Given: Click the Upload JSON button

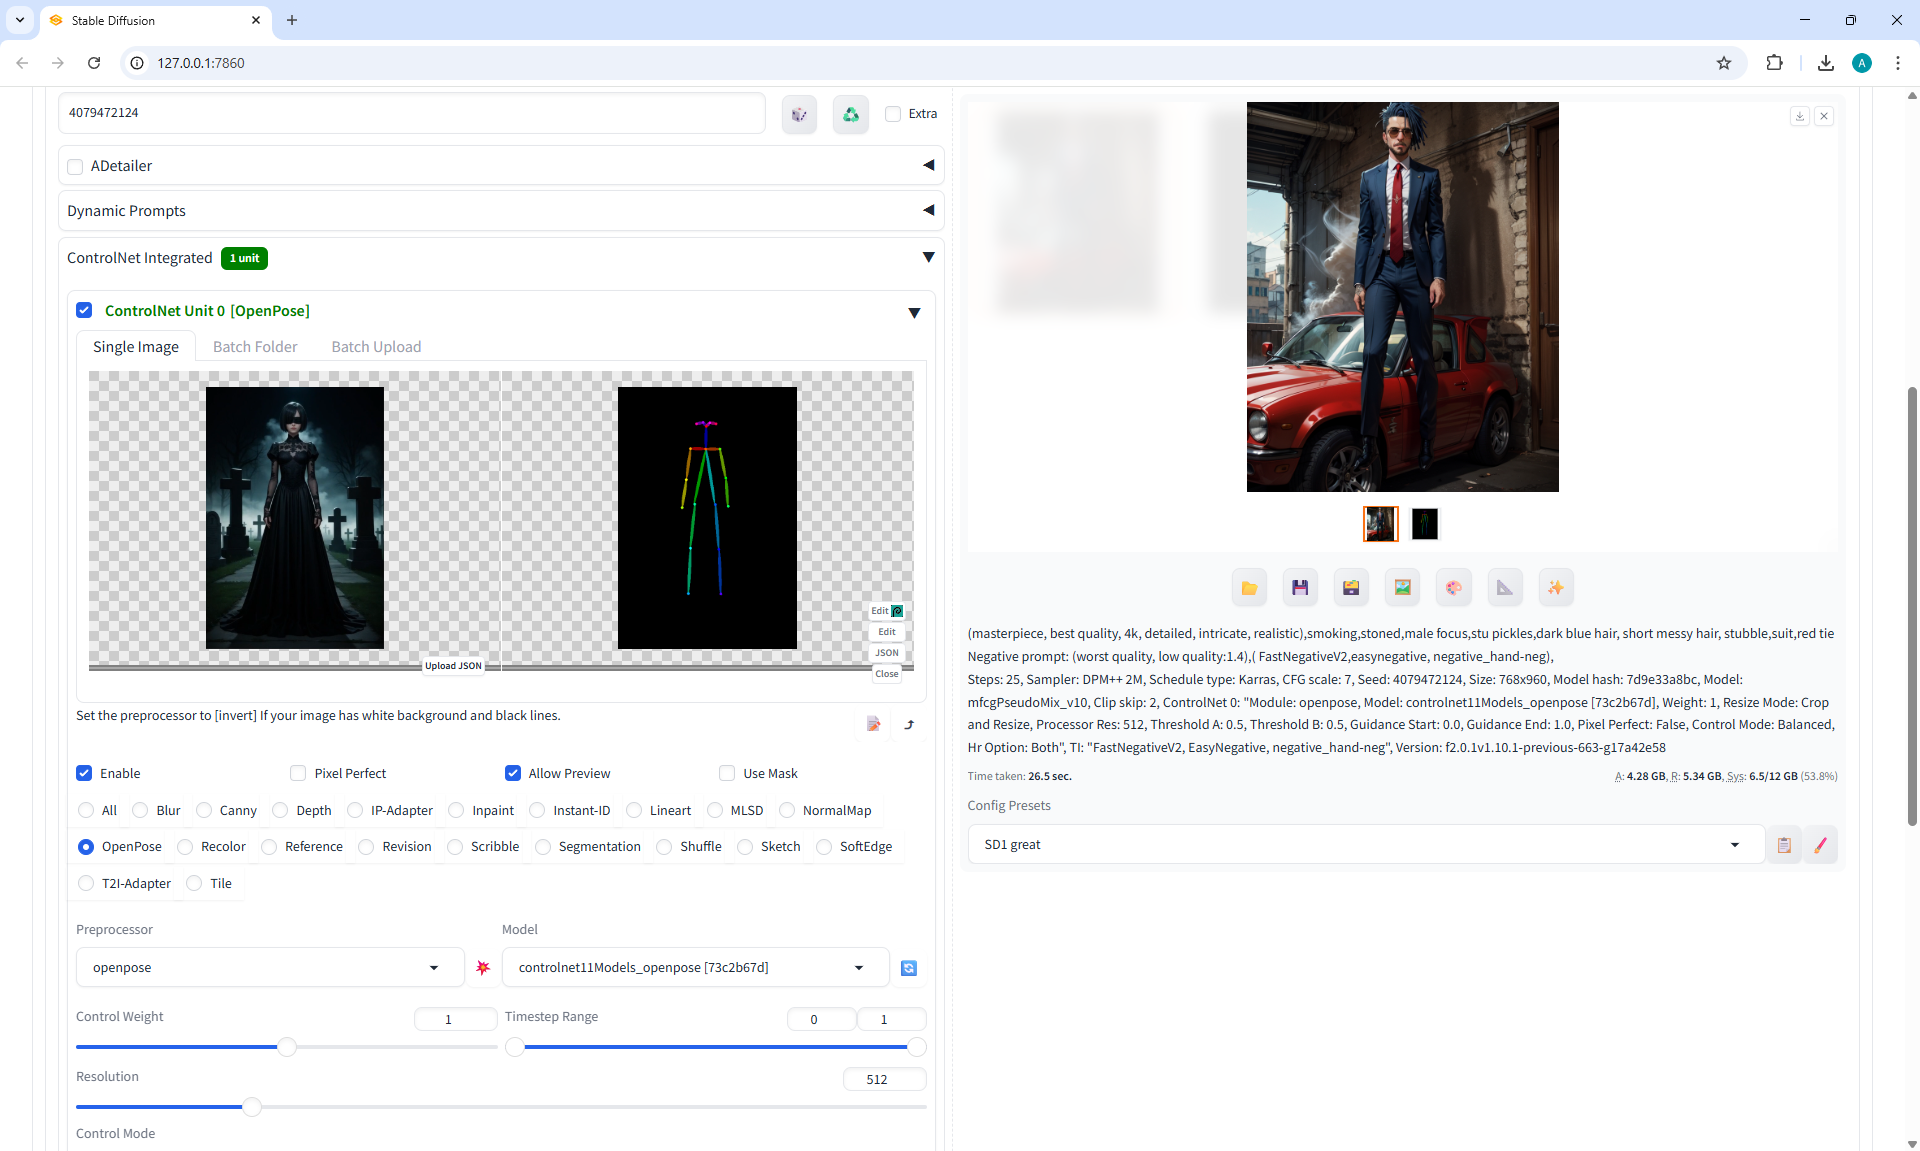Looking at the screenshot, I should tap(453, 666).
